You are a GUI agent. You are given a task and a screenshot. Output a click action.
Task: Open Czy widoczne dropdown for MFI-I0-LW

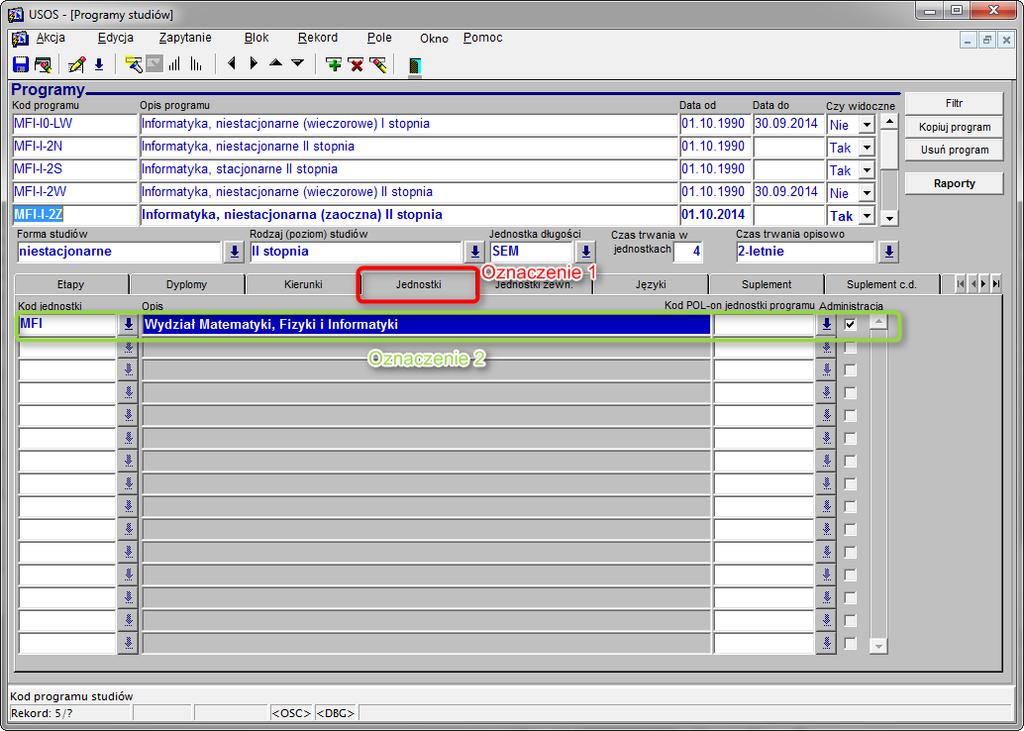point(867,125)
